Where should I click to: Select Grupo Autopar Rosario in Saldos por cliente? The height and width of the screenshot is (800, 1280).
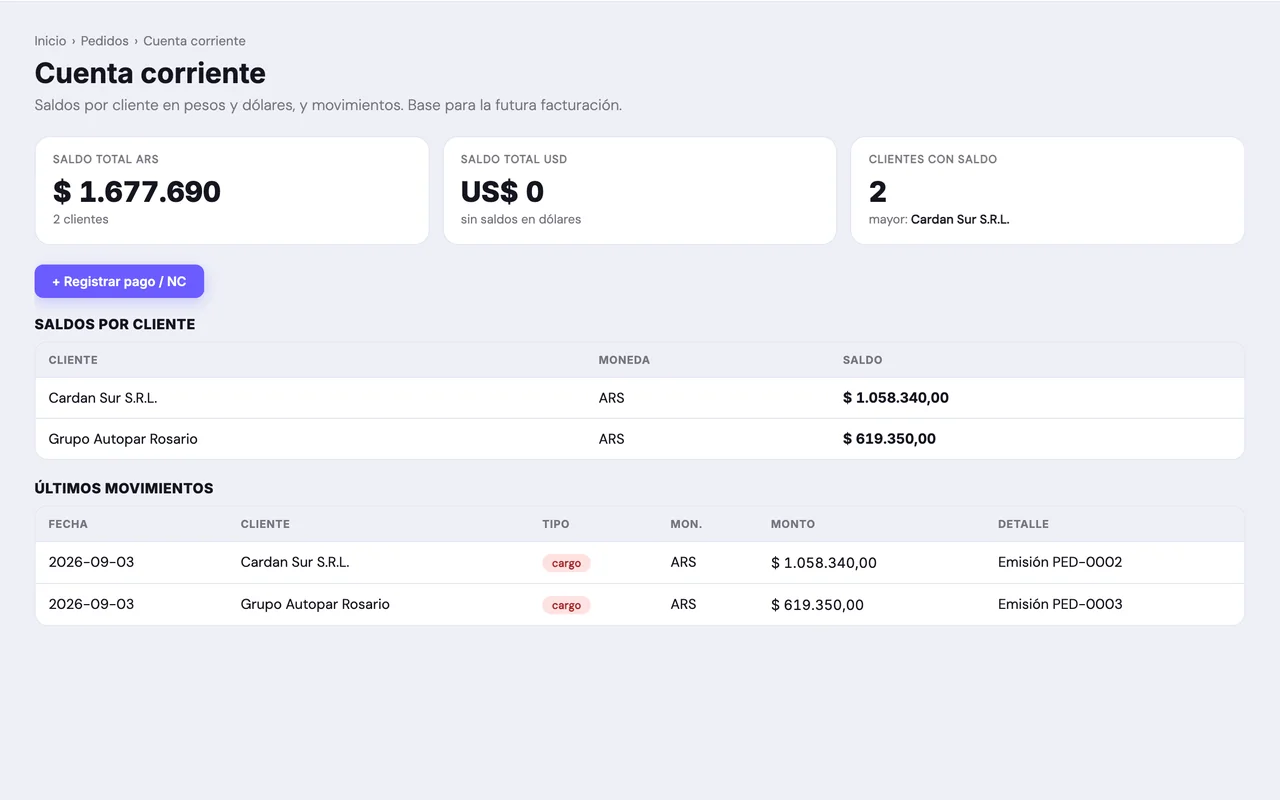point(123,439)
